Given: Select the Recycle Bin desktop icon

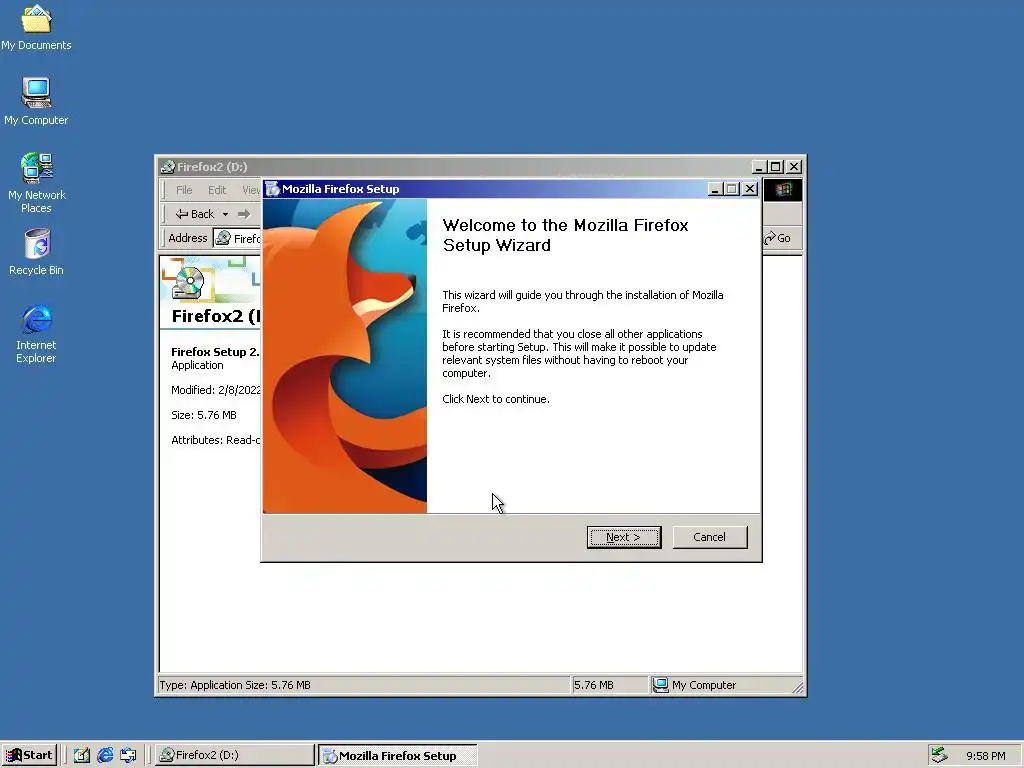Looking at the screenshot, I should coord(36,252).
